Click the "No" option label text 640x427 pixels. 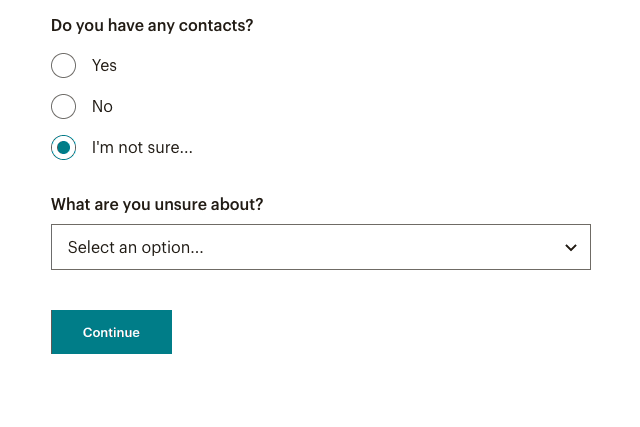pyautogui.click(x=102, y=107)
